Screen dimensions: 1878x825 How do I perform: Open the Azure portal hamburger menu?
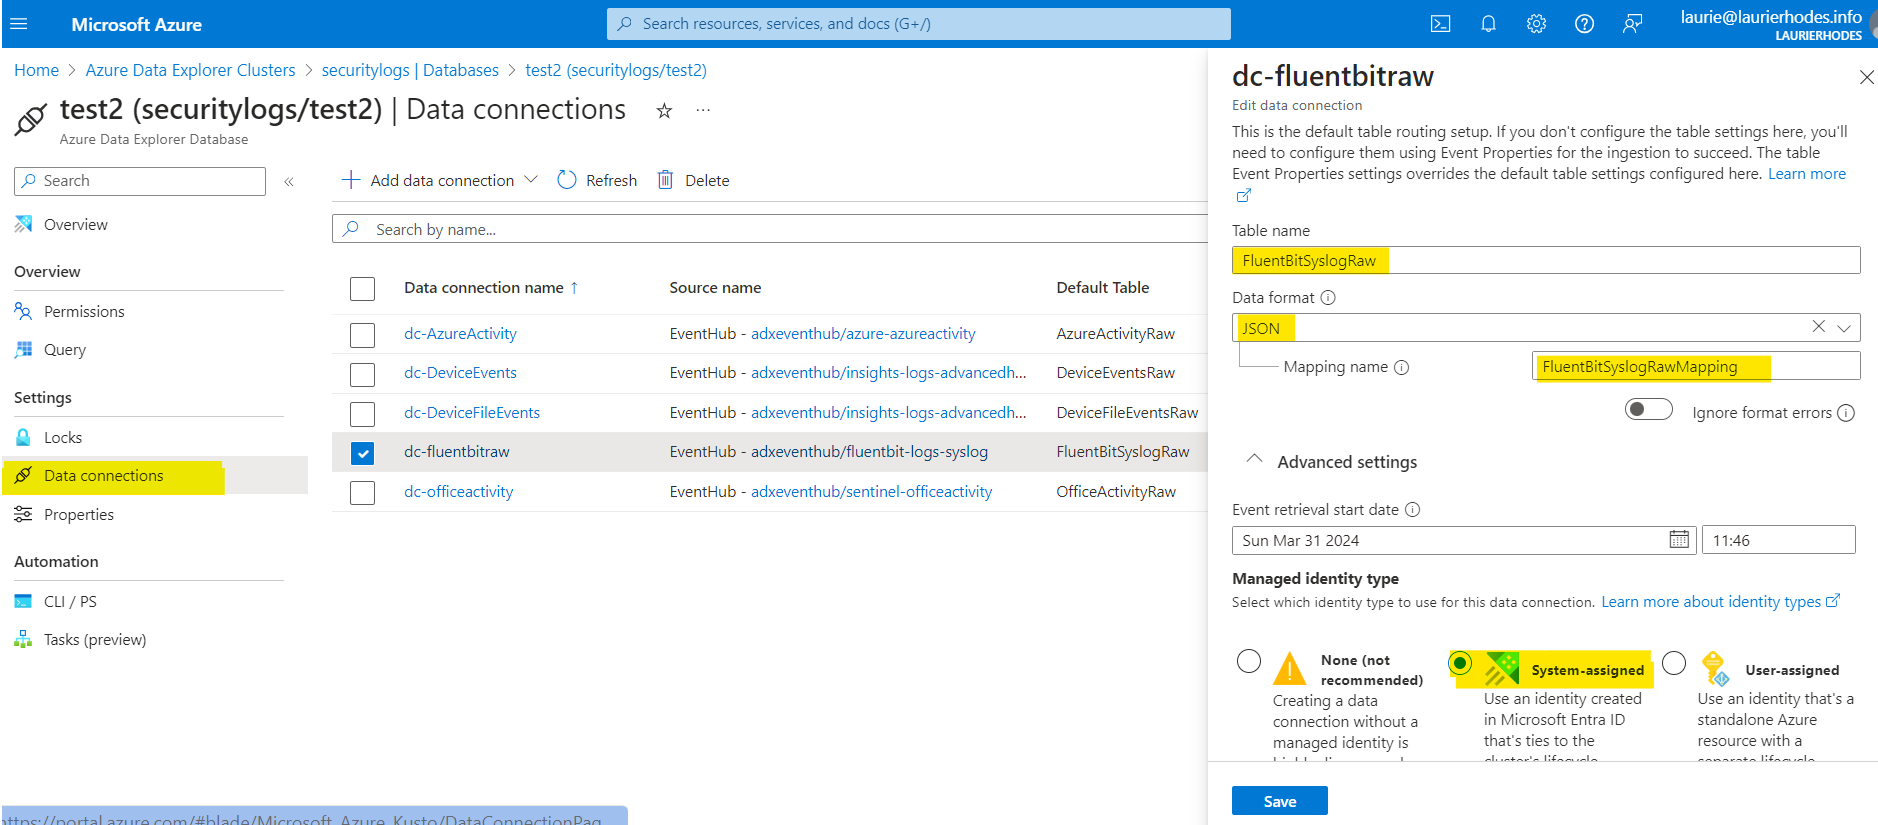pos(19,24)
